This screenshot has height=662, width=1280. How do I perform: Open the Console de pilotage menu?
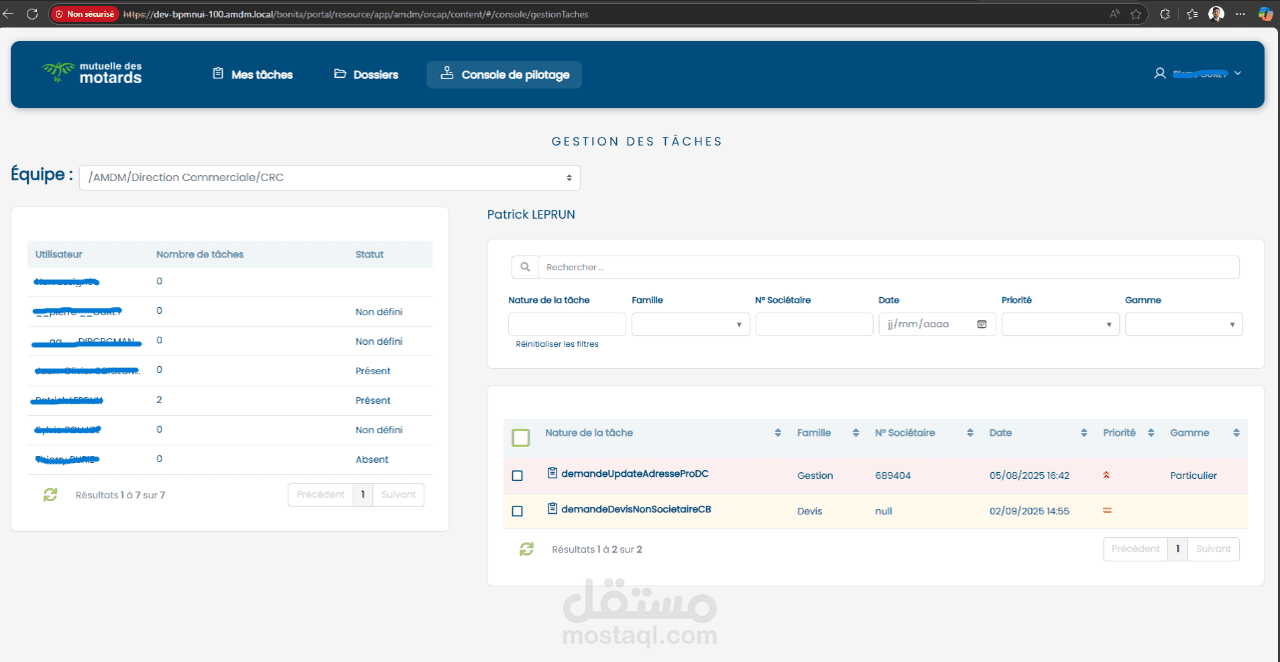504,74
